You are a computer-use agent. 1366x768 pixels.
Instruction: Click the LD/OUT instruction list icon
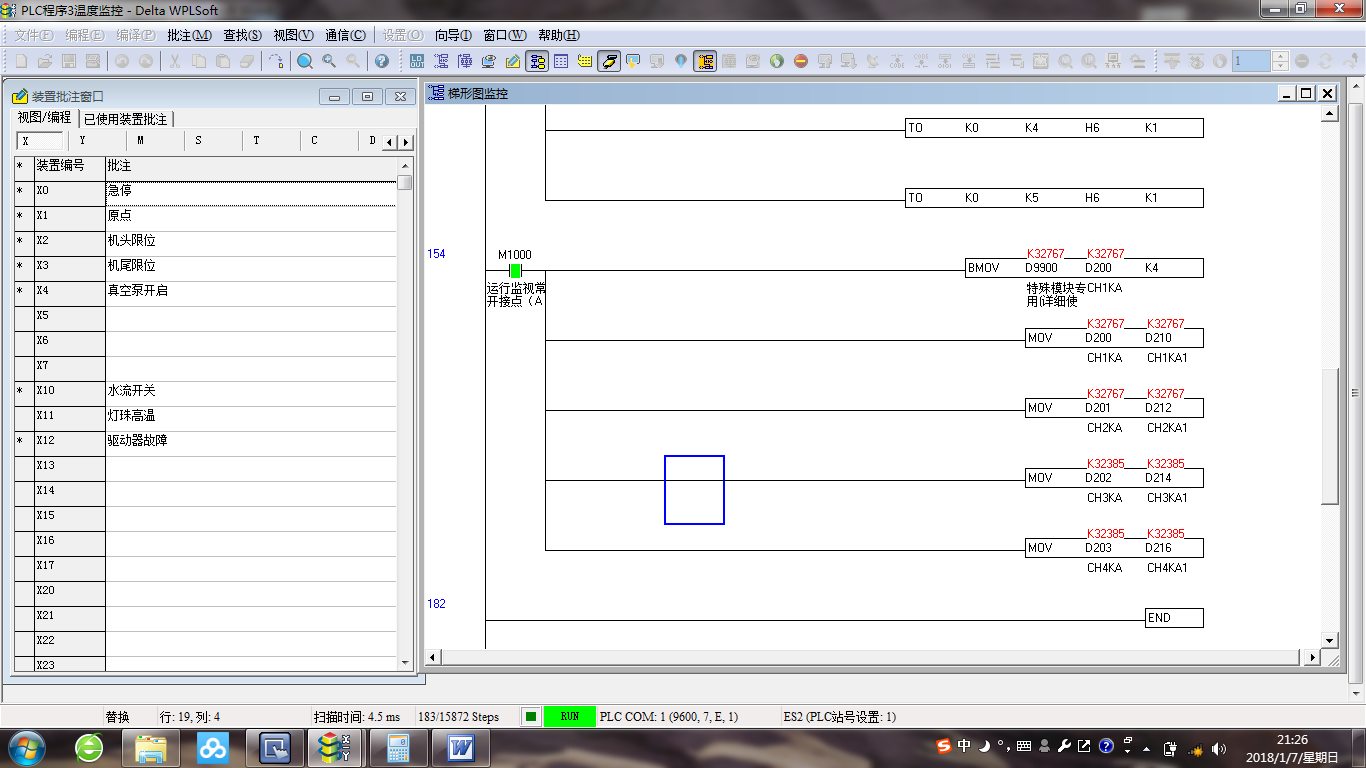click(416, 61)
